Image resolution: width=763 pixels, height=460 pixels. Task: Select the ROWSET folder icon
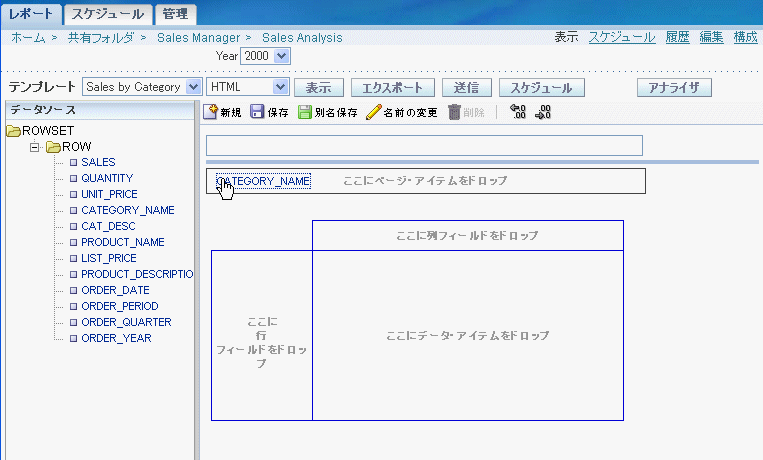coord(14,131)
